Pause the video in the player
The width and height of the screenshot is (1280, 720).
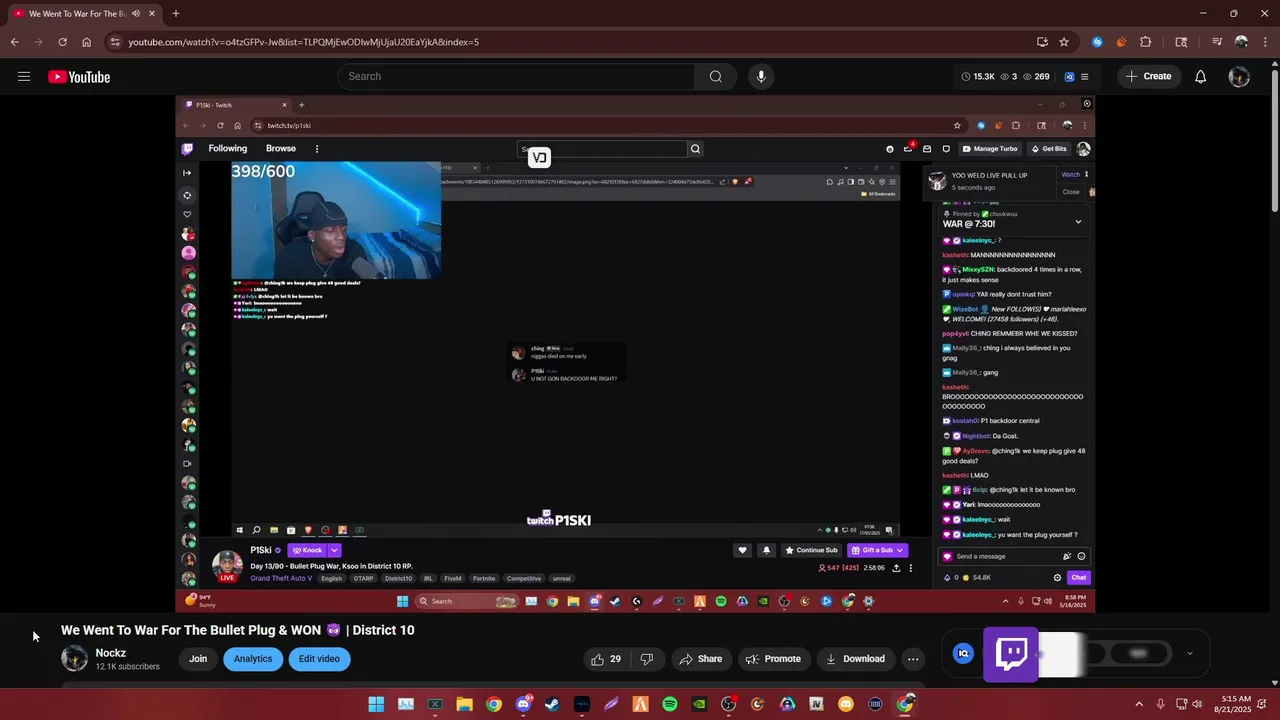(635, 353)
